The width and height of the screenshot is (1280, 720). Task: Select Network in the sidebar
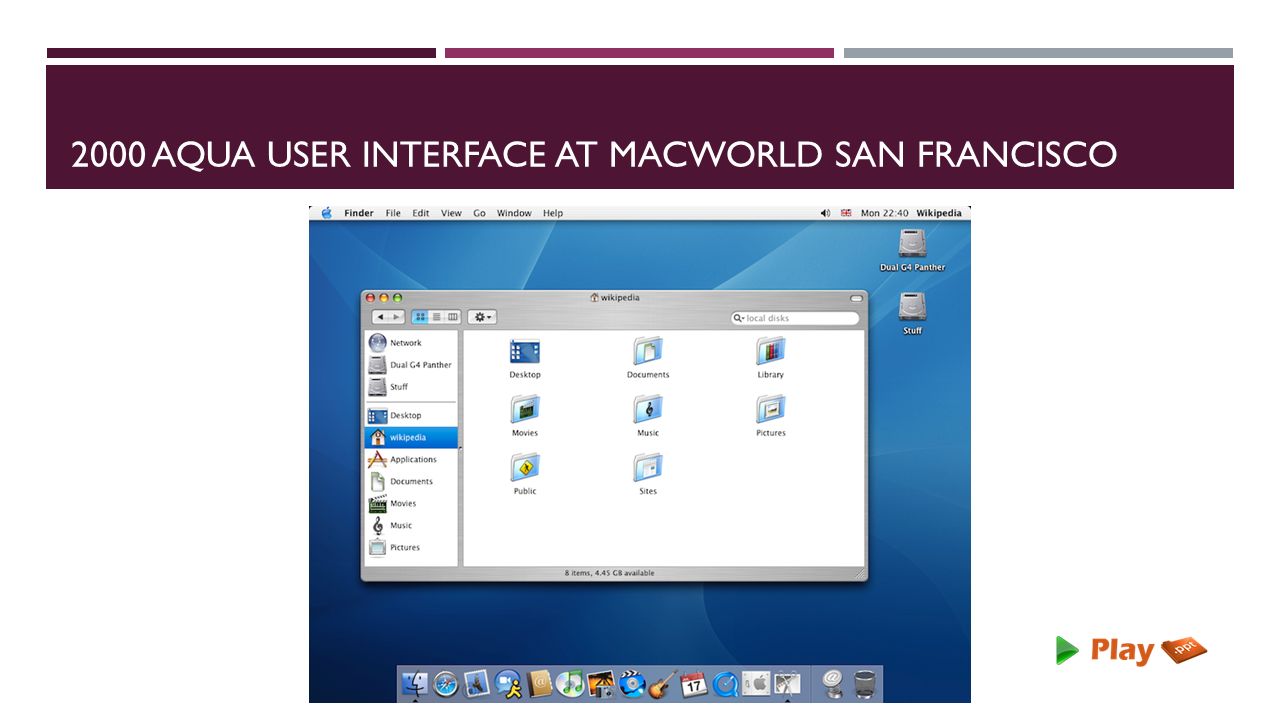point(411,343)
